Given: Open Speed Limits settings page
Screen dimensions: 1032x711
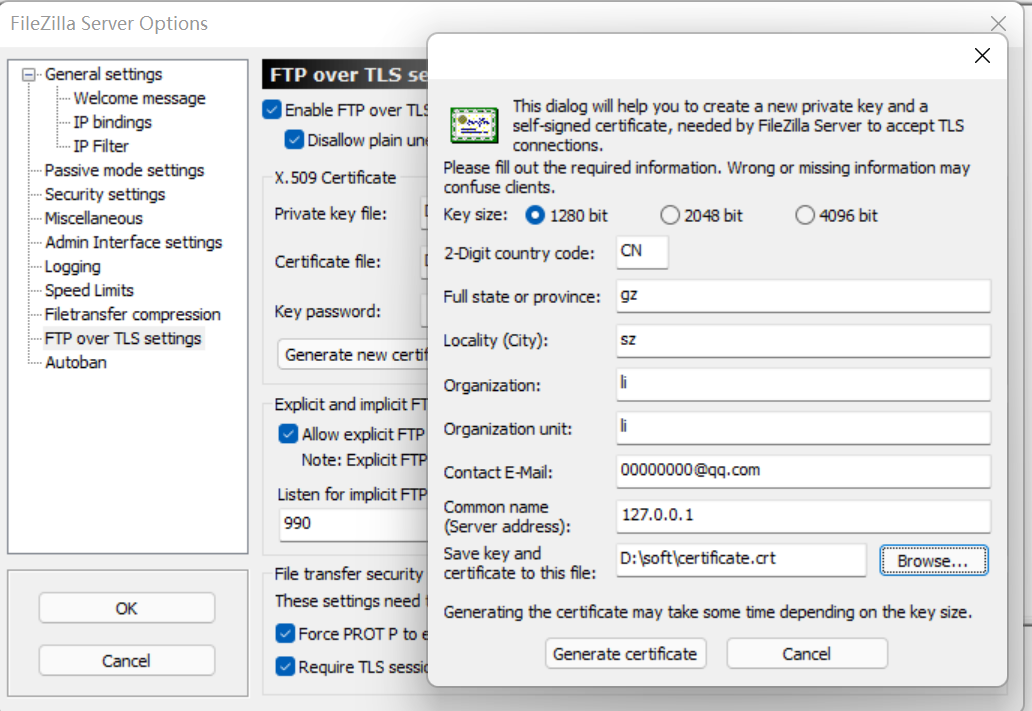Looking at the screenshot, I should pyautogui.click(x=89, y=290).
